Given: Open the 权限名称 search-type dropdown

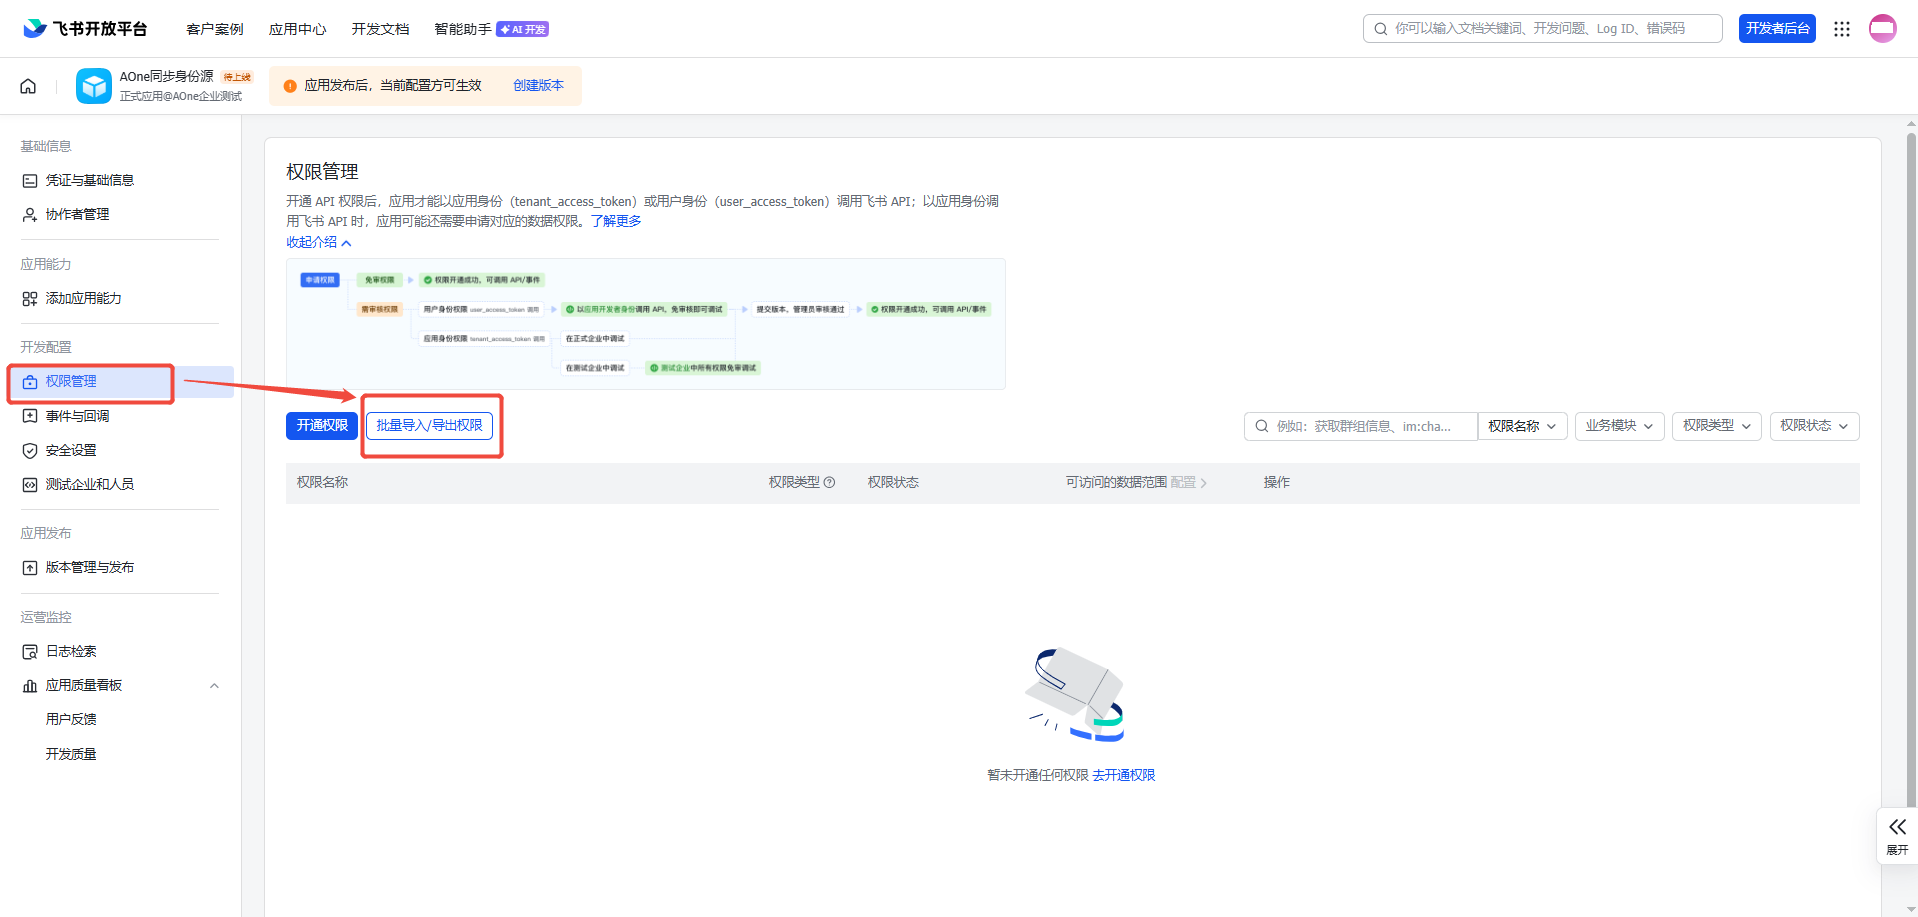Looking at the screenshot, I should tap(1523, 426).
